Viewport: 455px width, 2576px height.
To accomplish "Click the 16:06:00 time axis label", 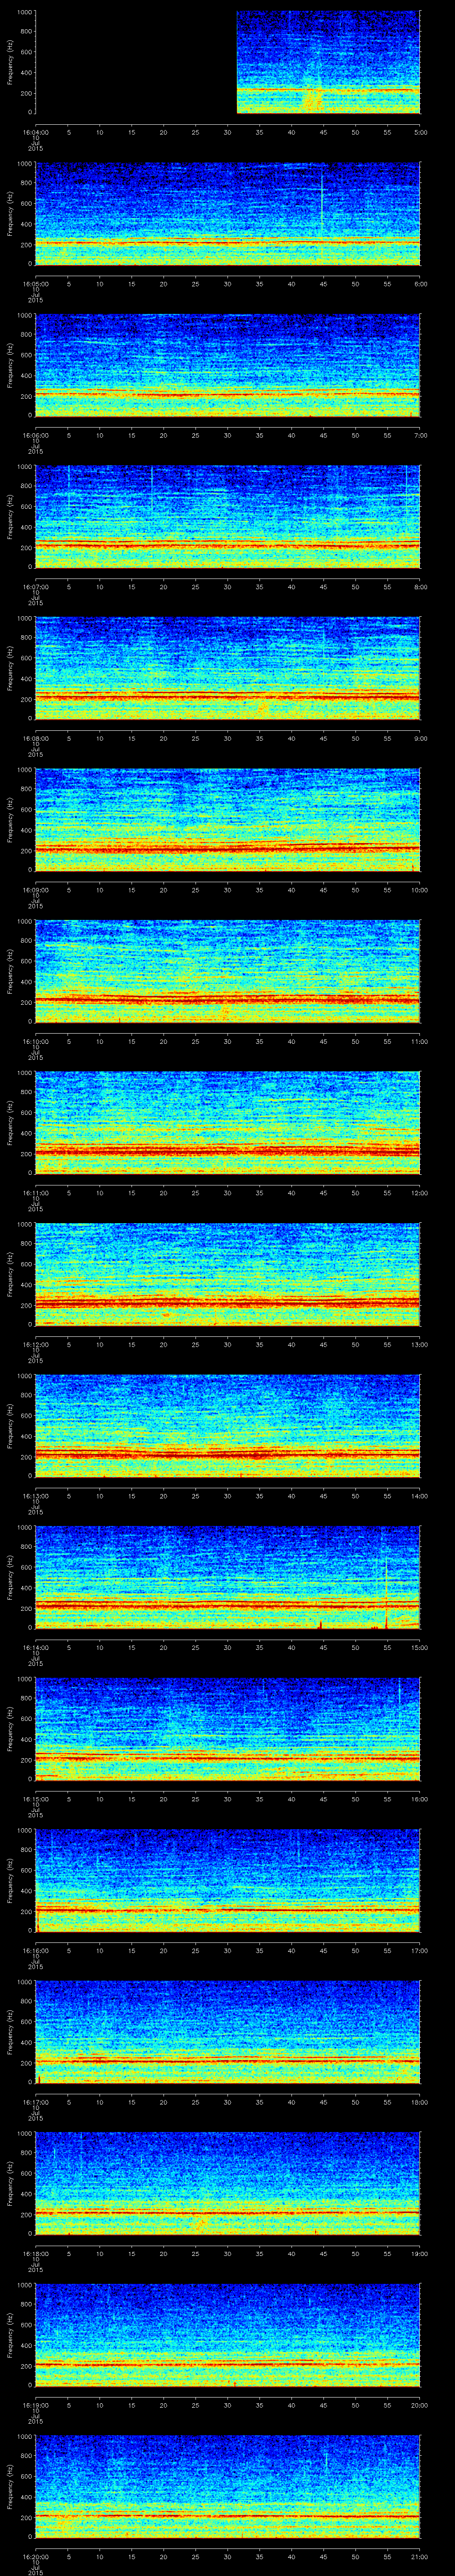I will coord(35,435).
